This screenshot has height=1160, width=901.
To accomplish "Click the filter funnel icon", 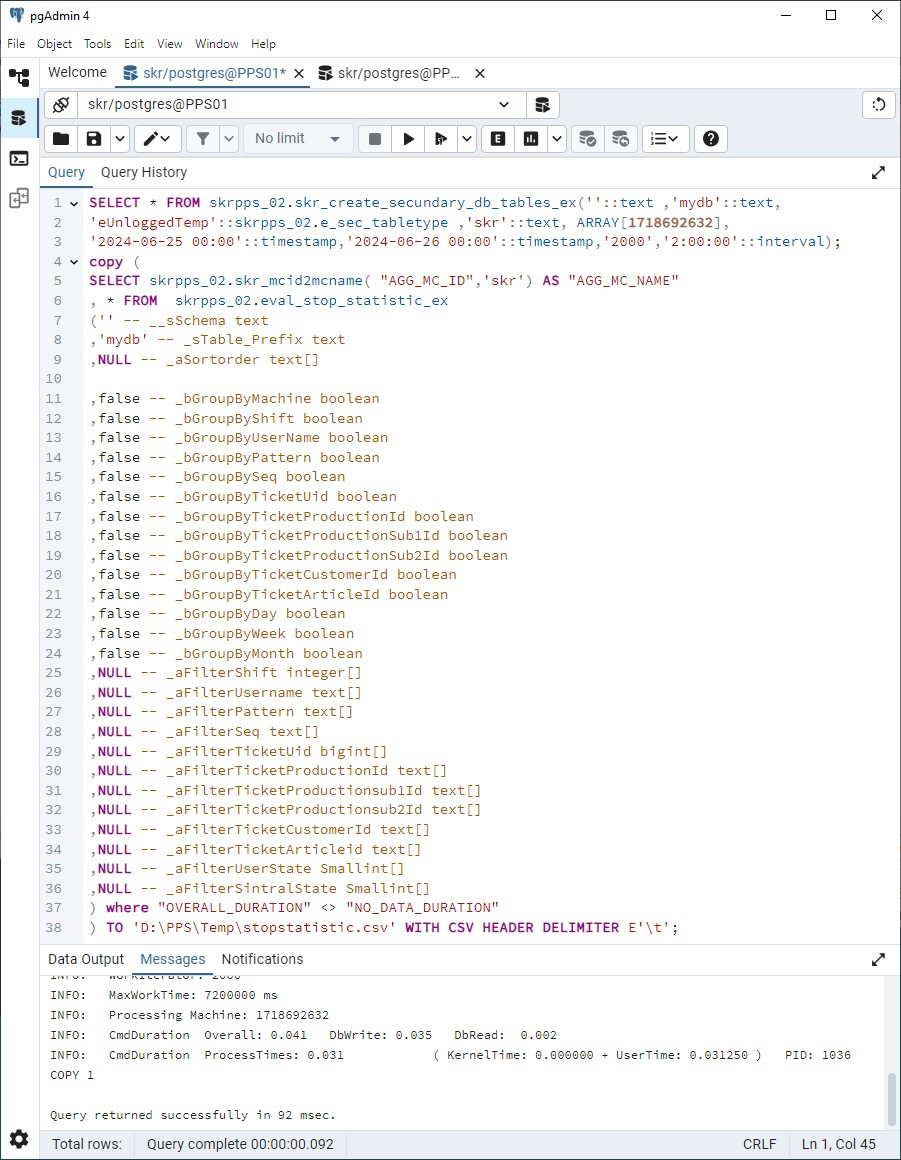I will (203, 138).
